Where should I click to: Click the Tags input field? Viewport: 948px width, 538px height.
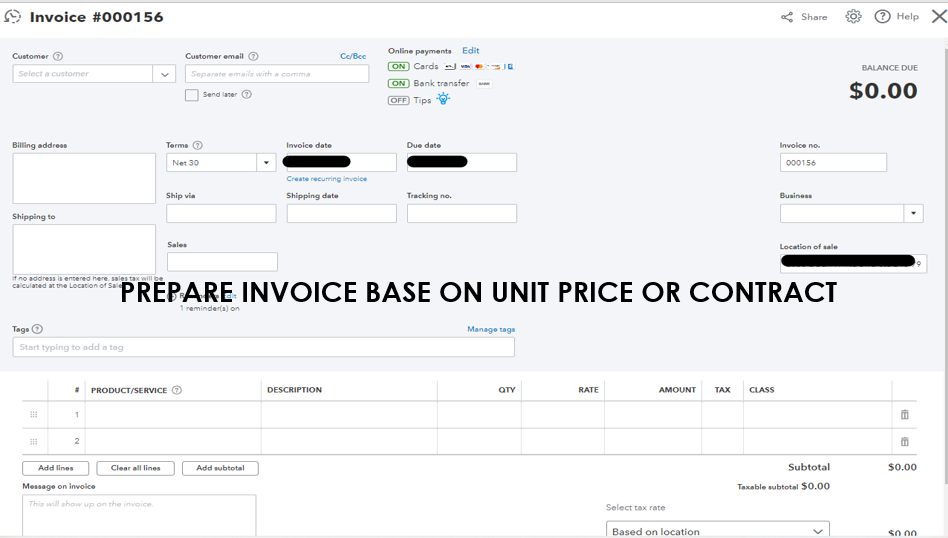[x=264, y=347]
